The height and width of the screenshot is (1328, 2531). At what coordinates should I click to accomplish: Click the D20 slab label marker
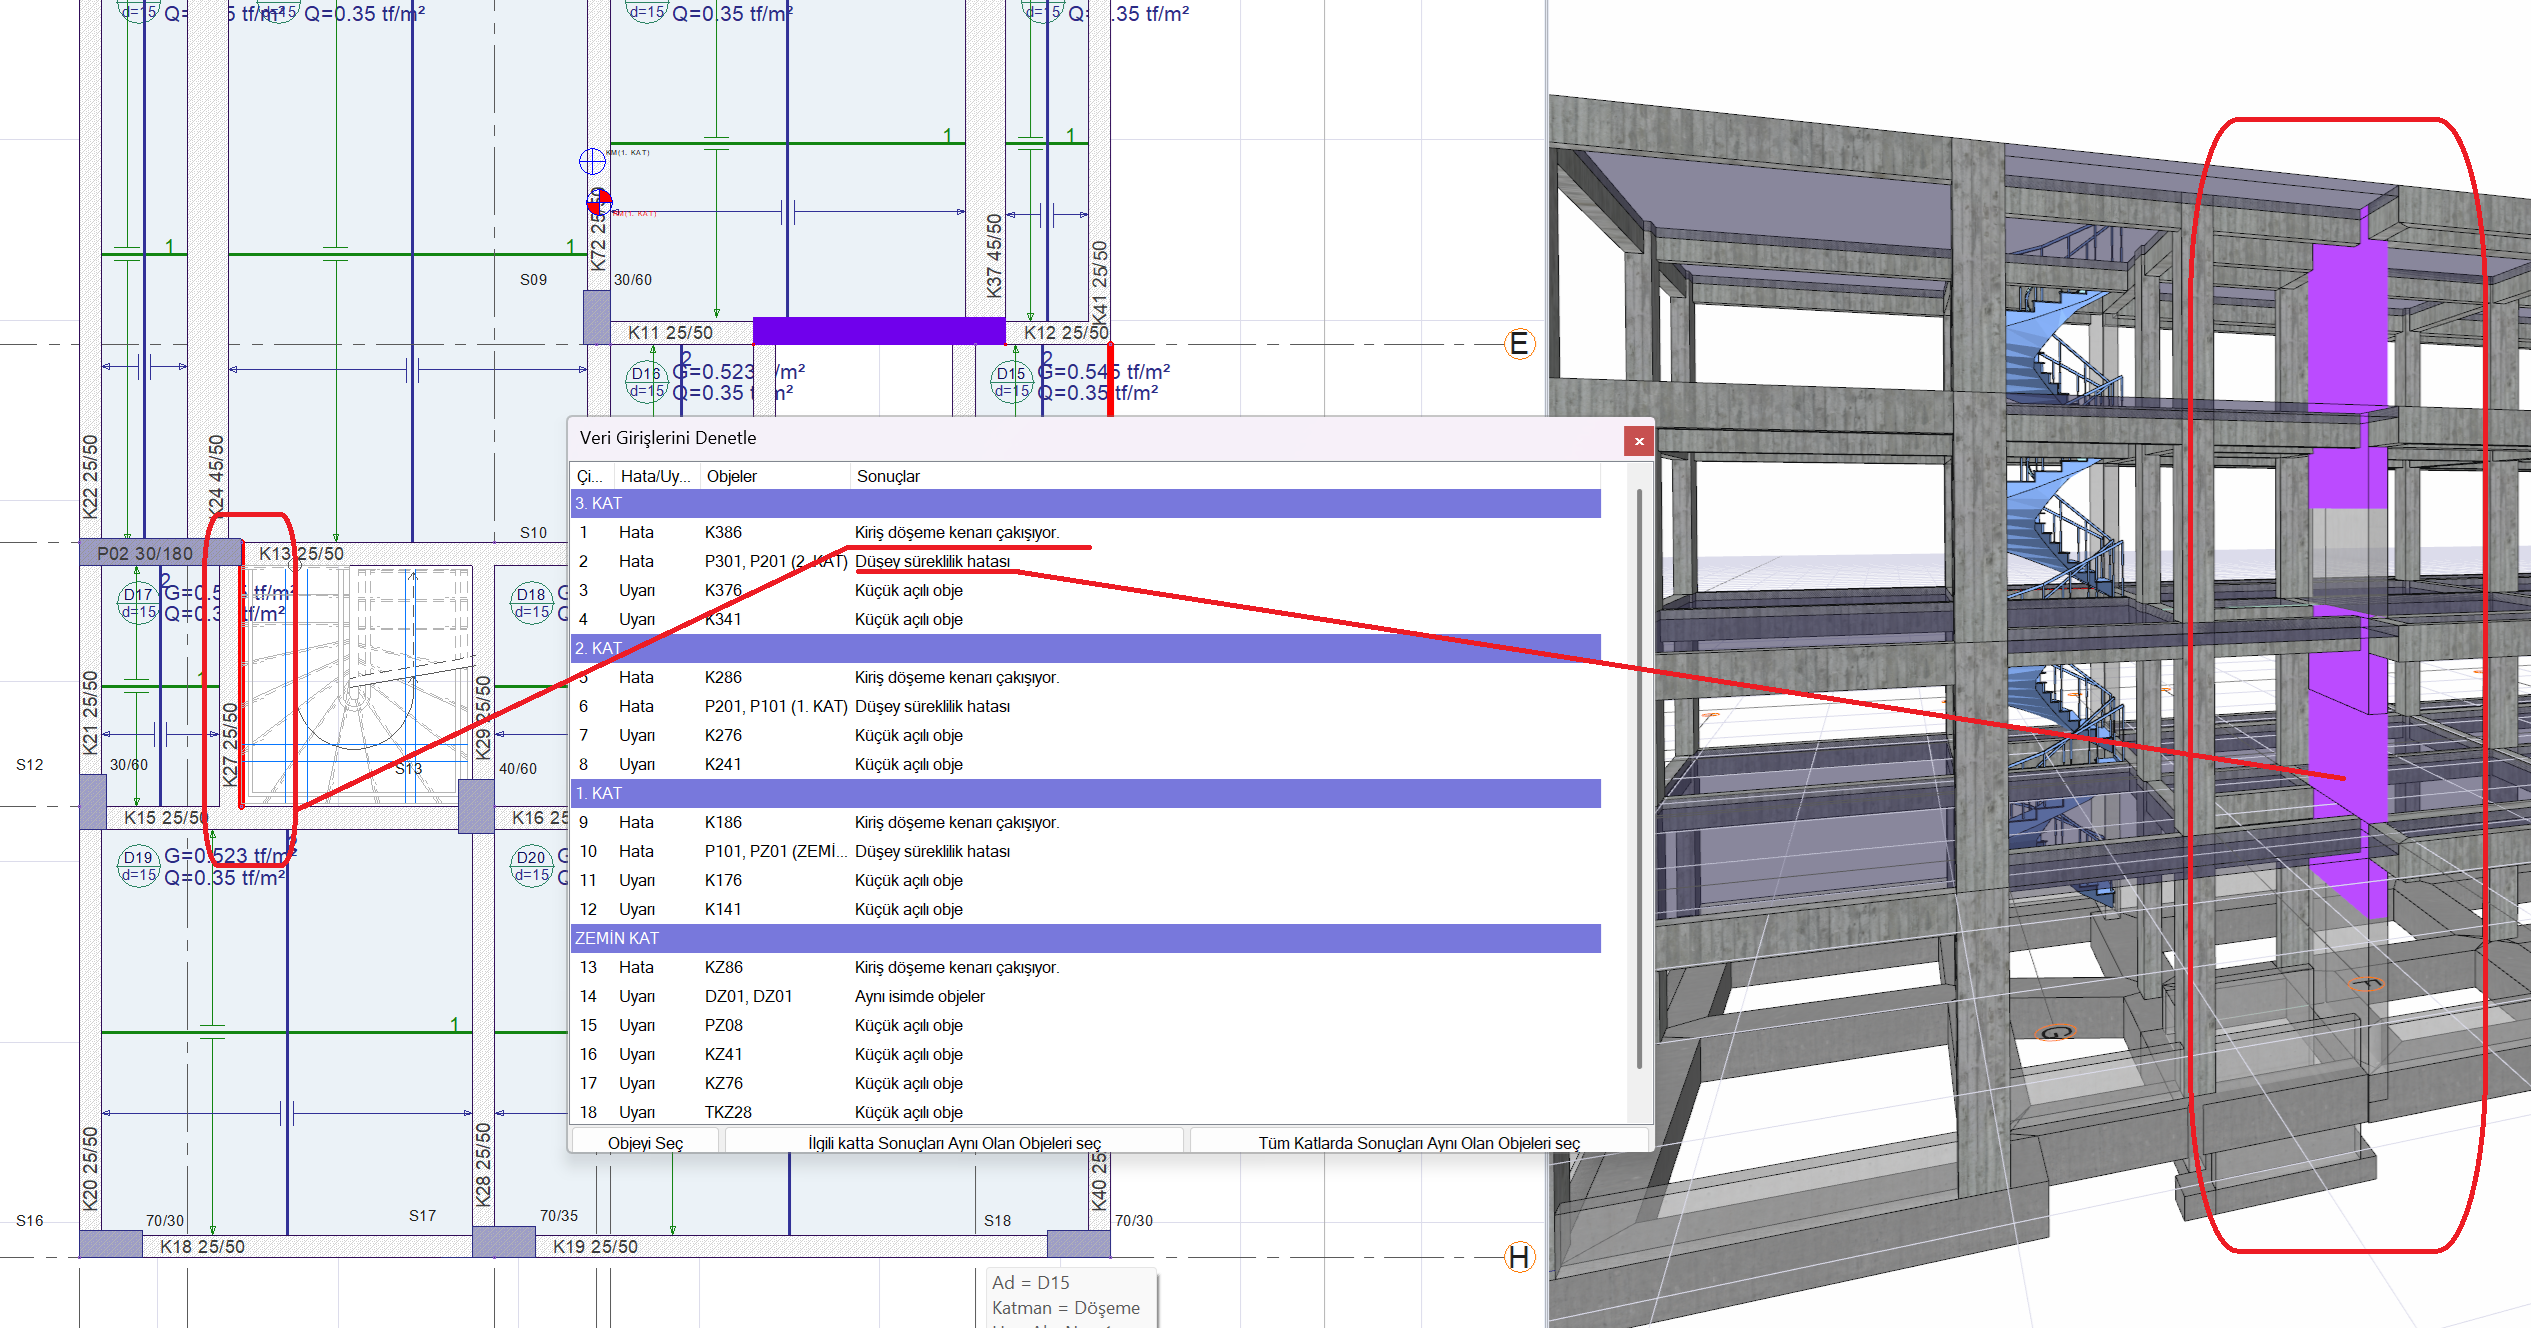532,866
